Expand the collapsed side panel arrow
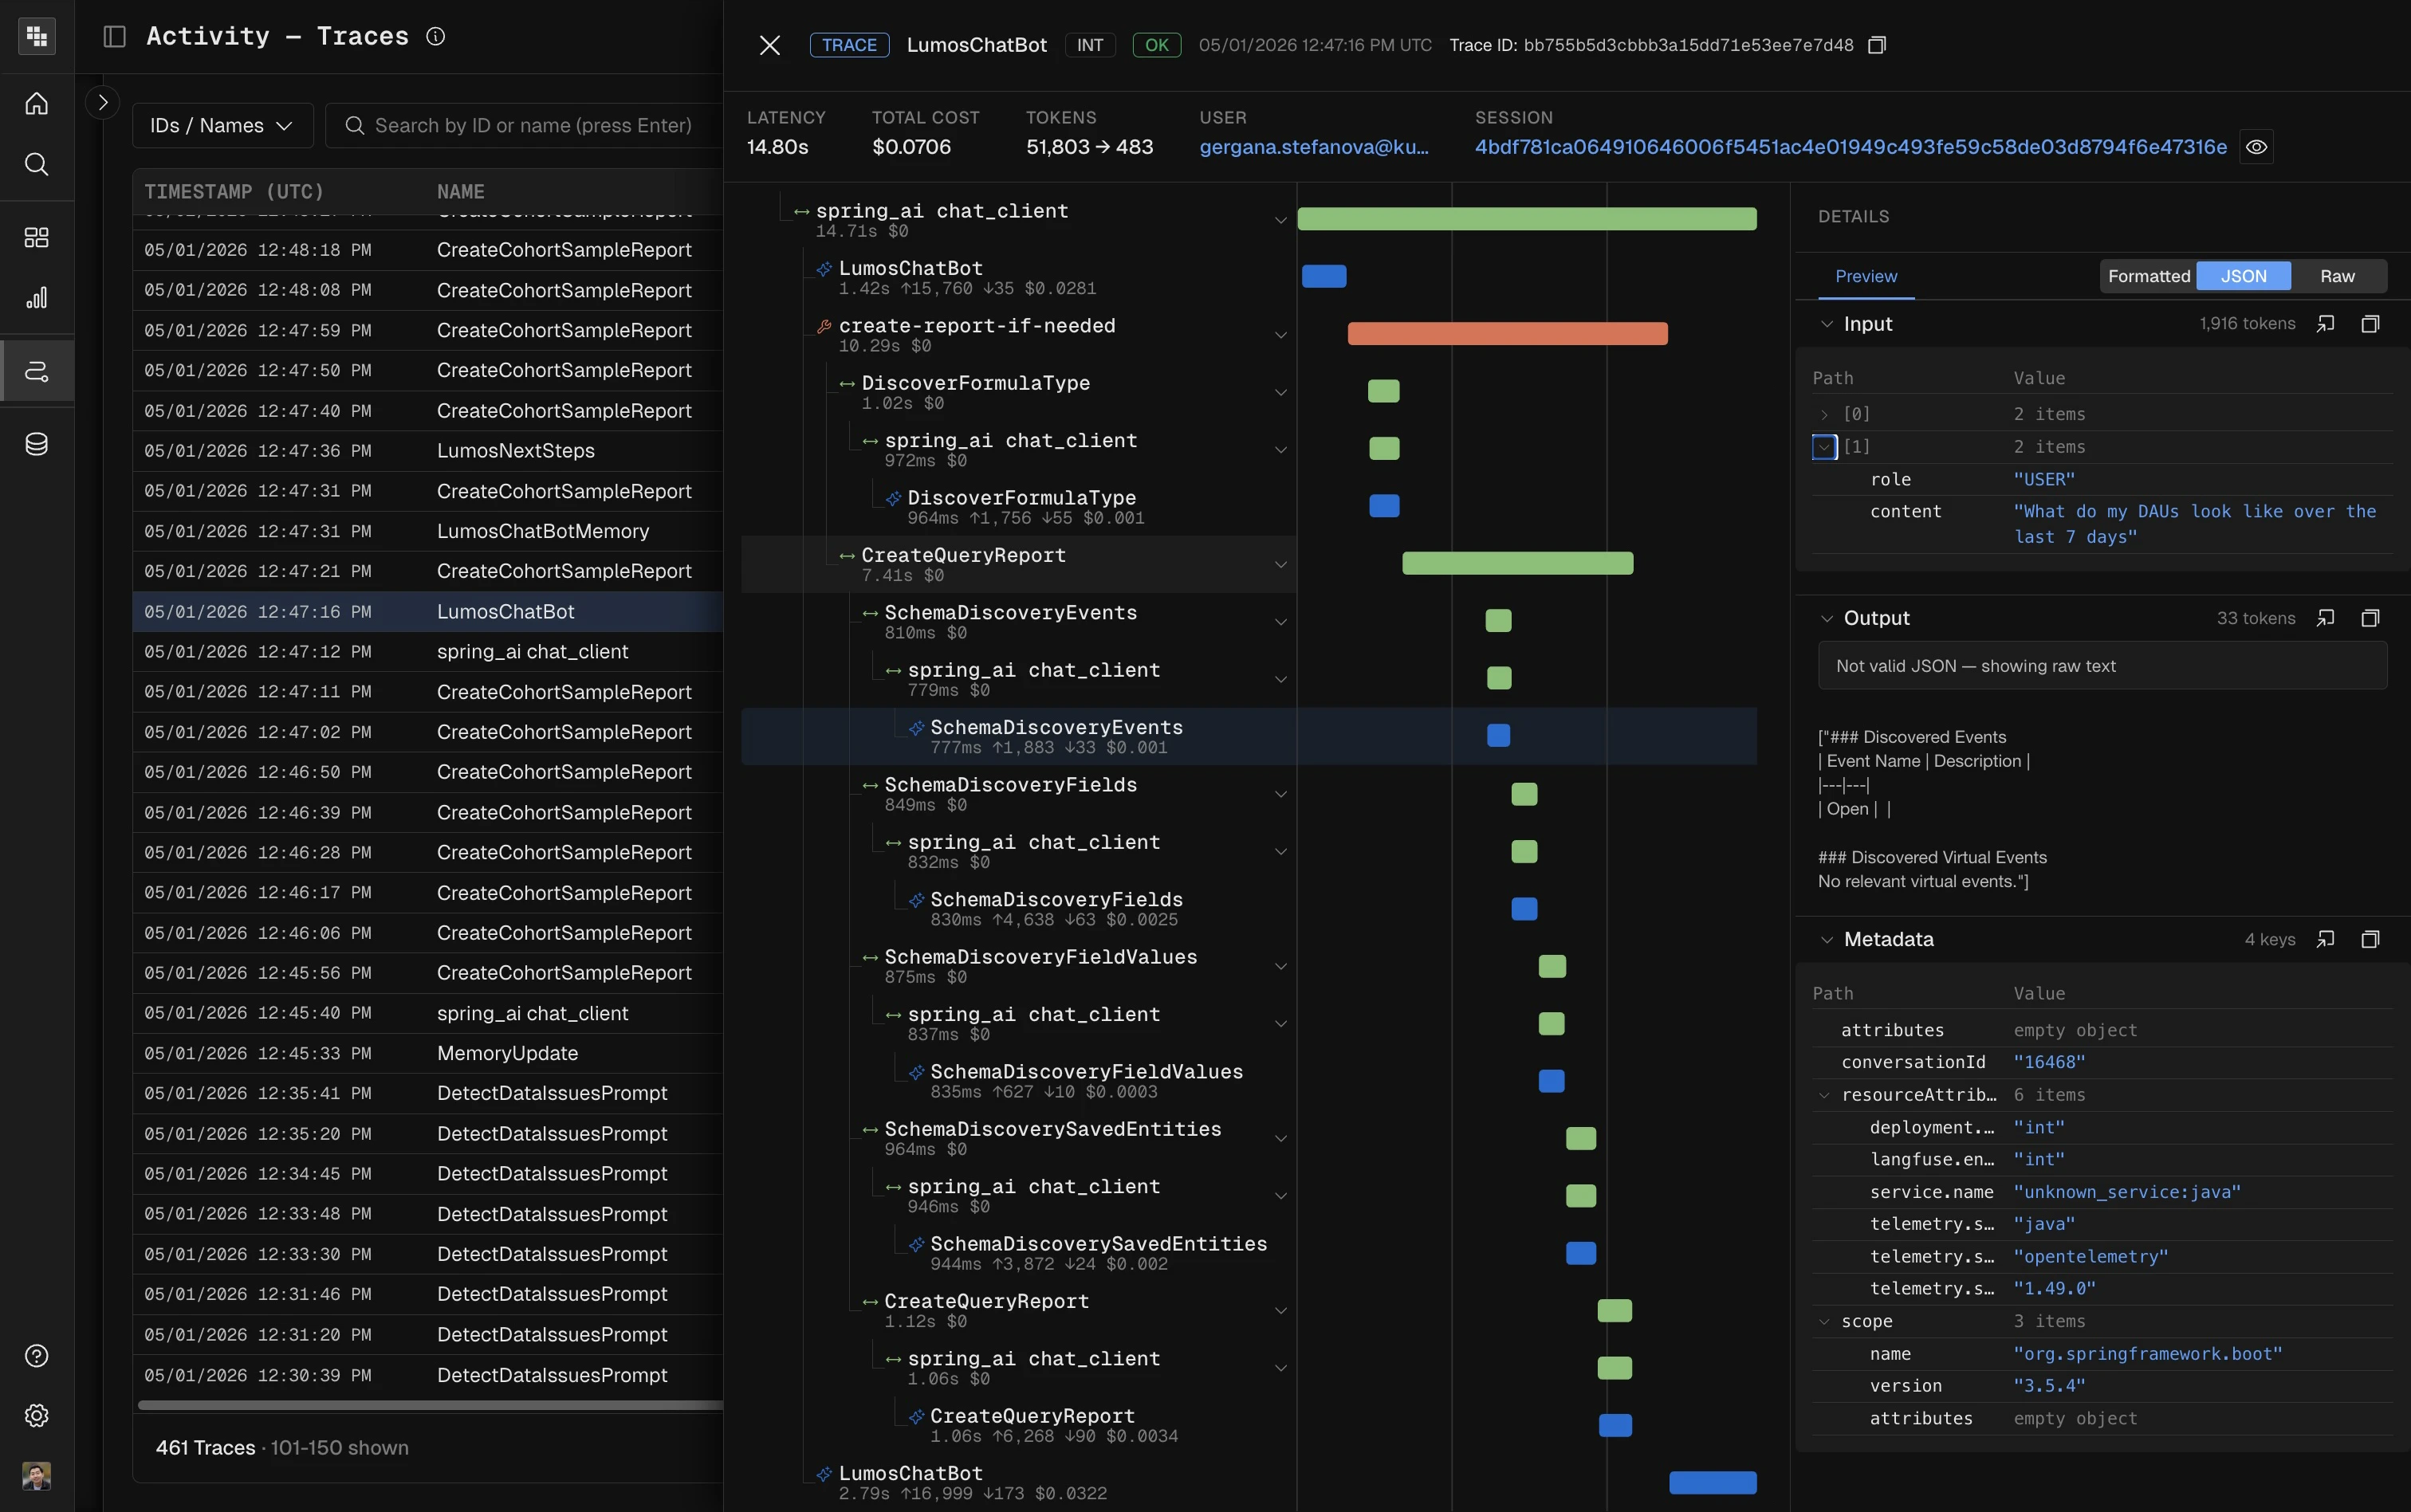Screen dimensions: 2411x1512 pyautogui.click(x=102, y=102)
